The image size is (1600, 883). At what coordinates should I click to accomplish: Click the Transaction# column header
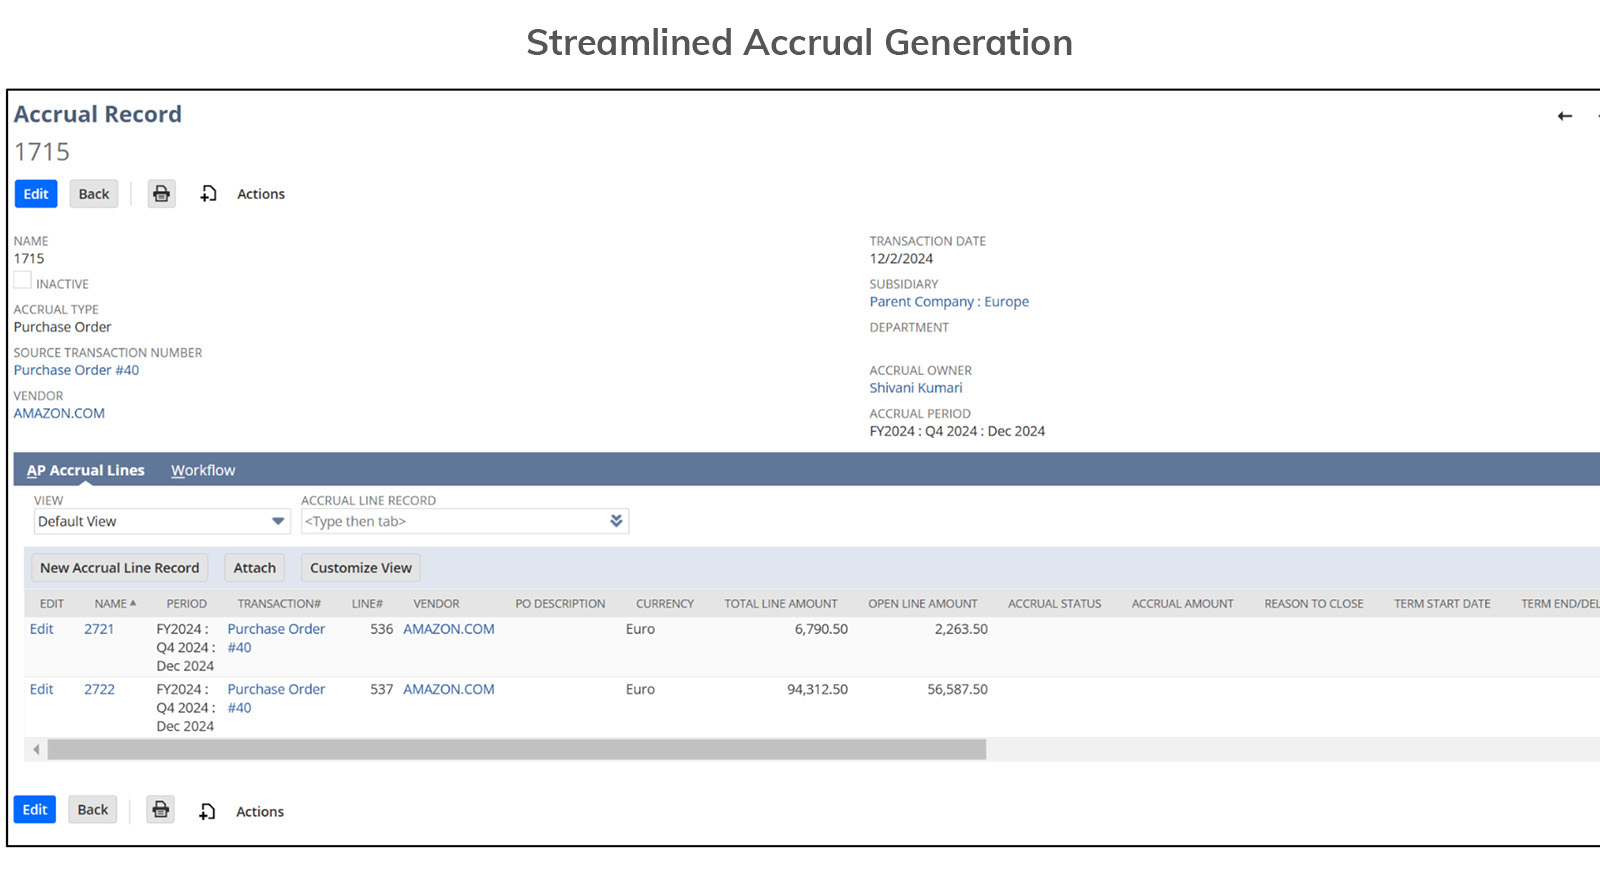point(279,604)
